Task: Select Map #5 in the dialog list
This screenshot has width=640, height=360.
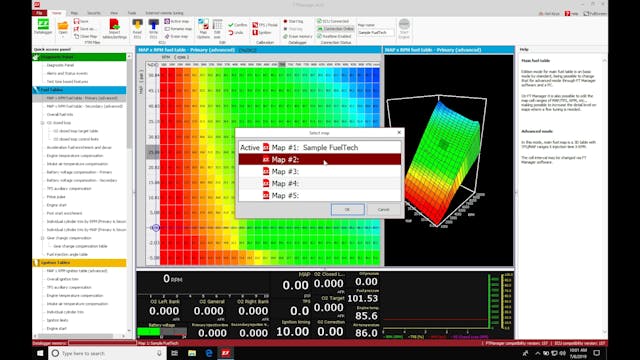Action: (x=320, y=196)
